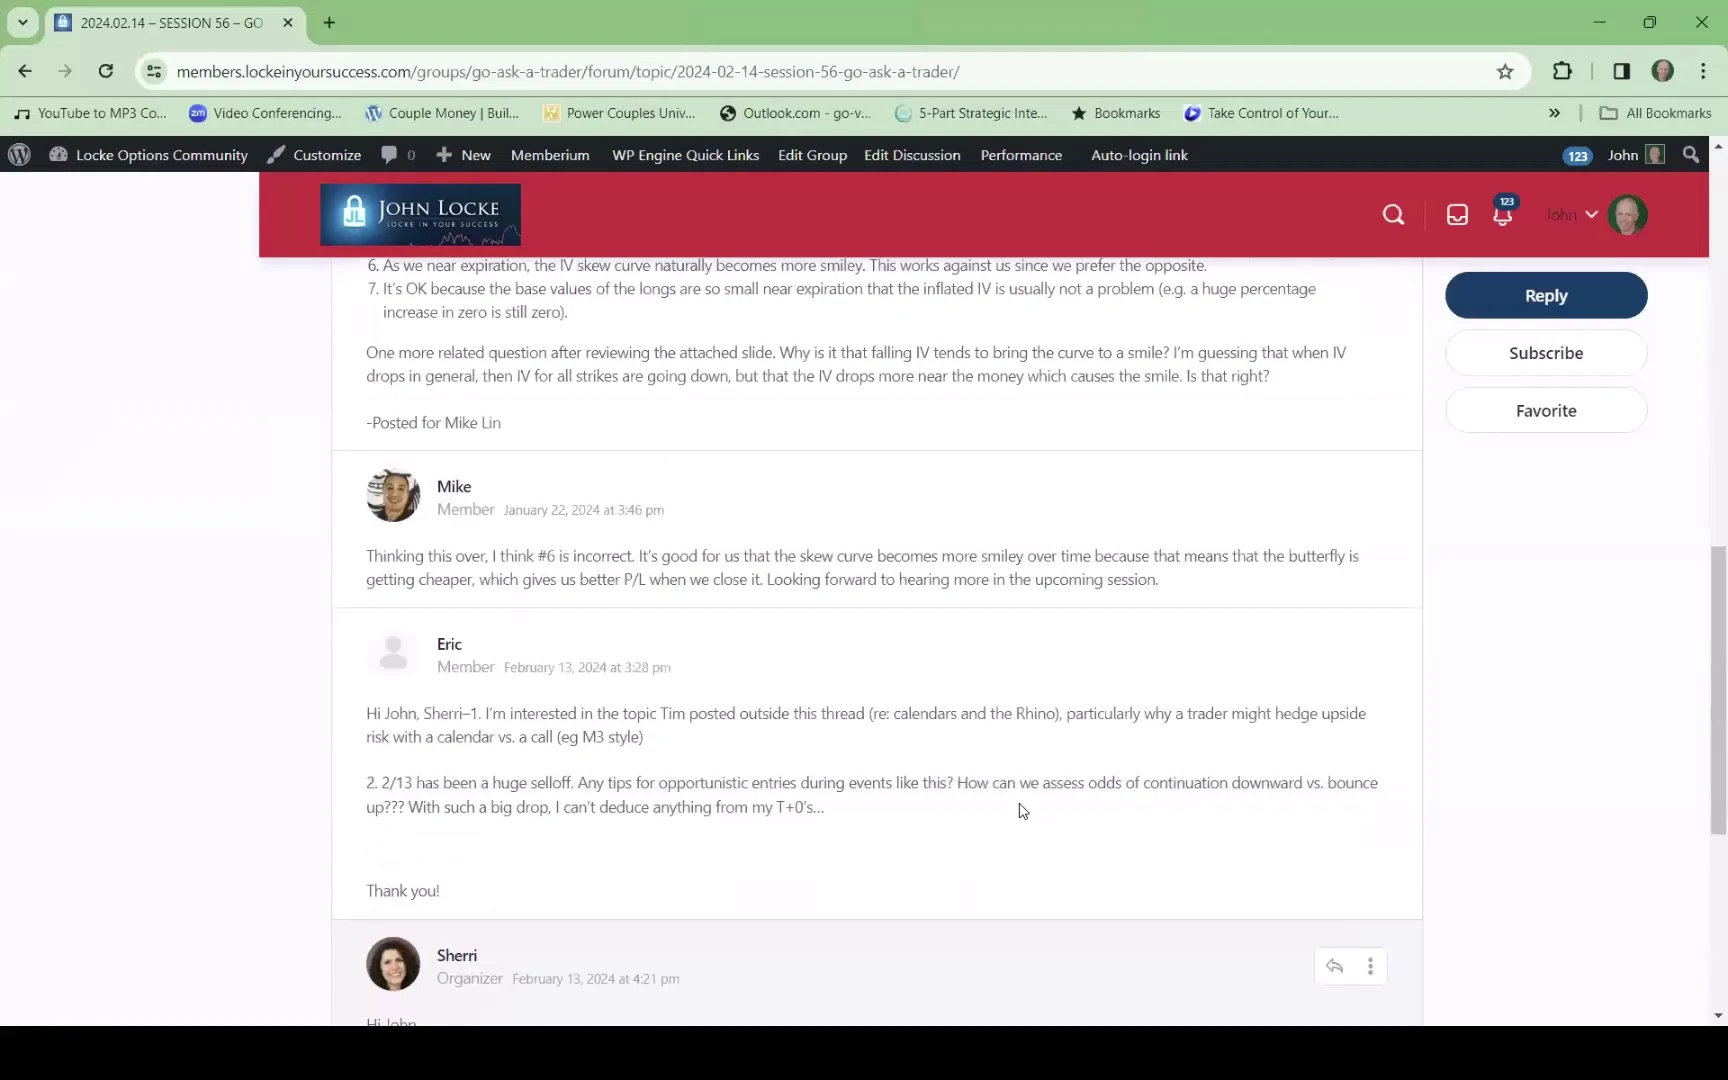Image resolution: width=1728 pixels, height=1080 pixels.
Task: Open Power Couples Univ bookmark
Action: click(x=619, y=113)
